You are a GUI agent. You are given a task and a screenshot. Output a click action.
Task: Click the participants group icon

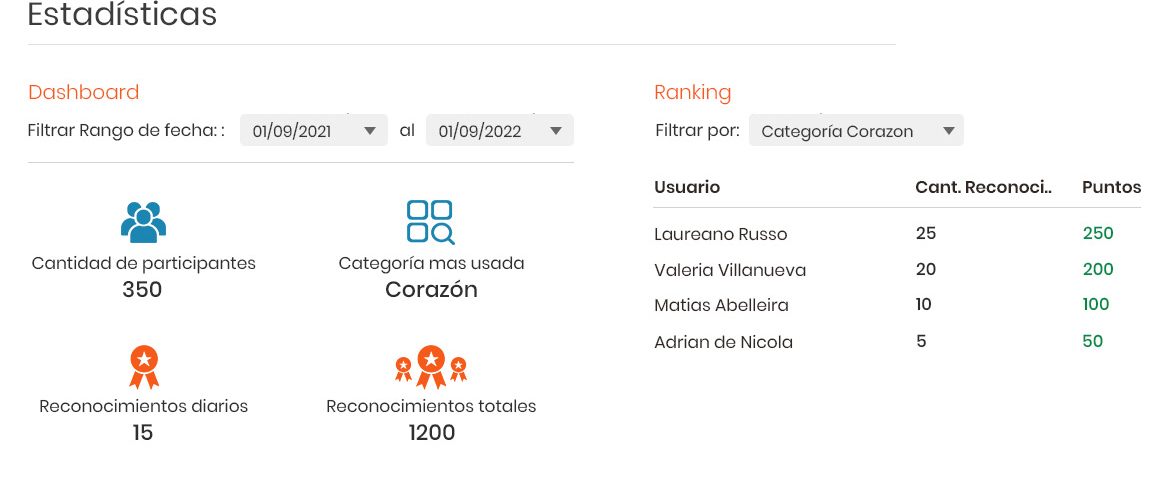[144, 222]
